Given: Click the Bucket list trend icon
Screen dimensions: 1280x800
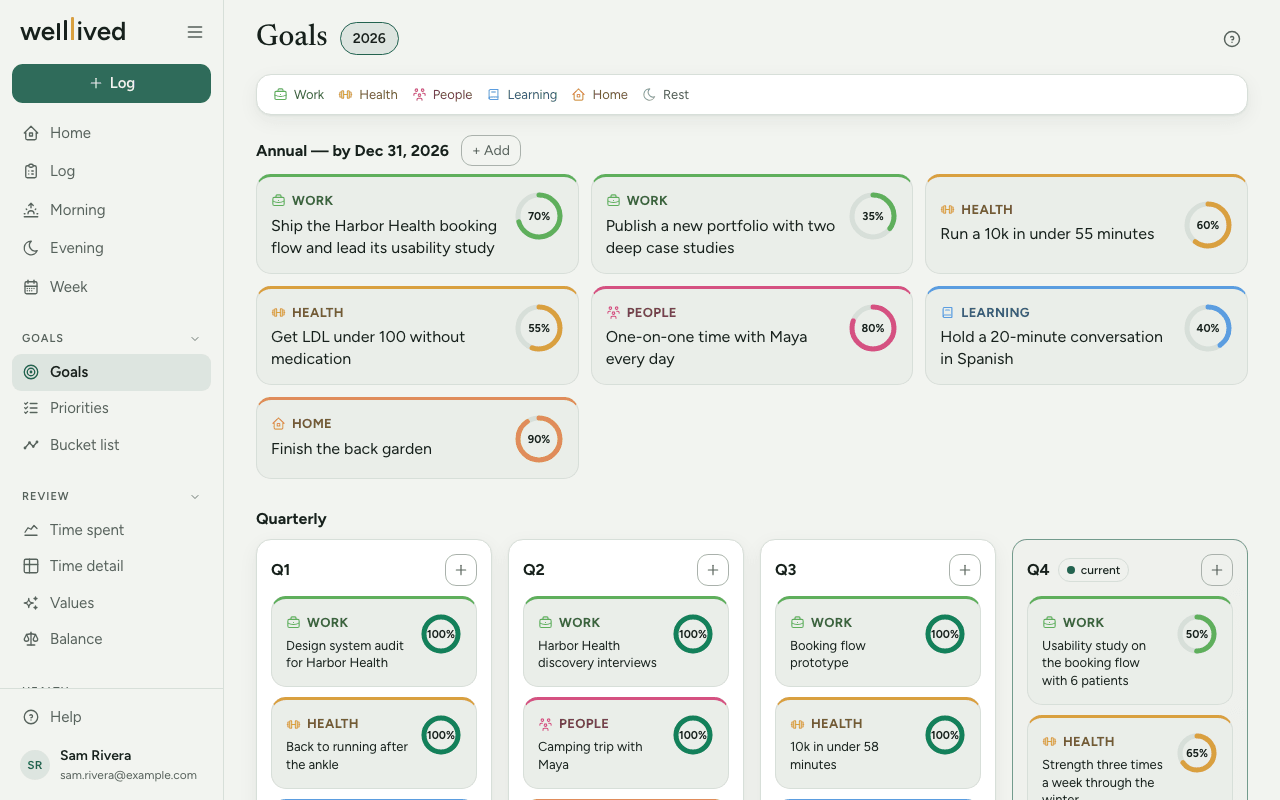Looking at the screenshot, I should coord(31,445).
